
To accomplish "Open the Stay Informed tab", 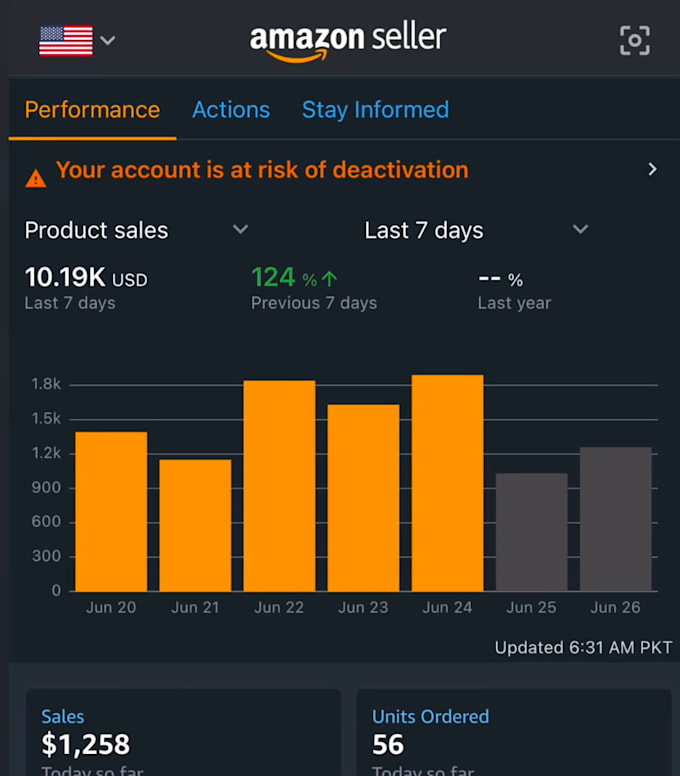I will [x=375, y=110].
